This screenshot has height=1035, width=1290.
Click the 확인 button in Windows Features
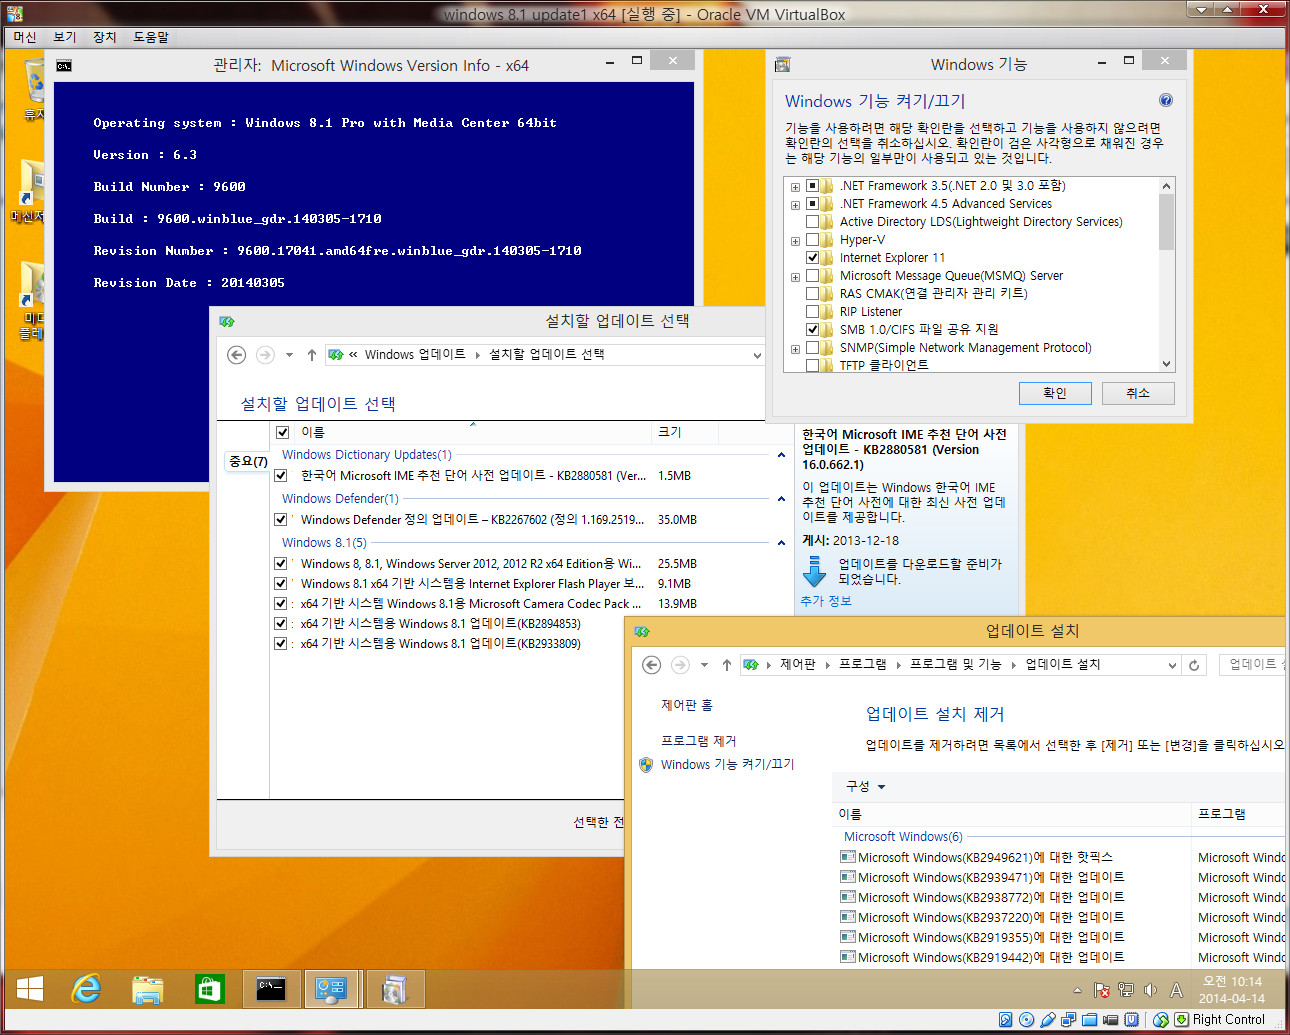tap(1055, 393)
